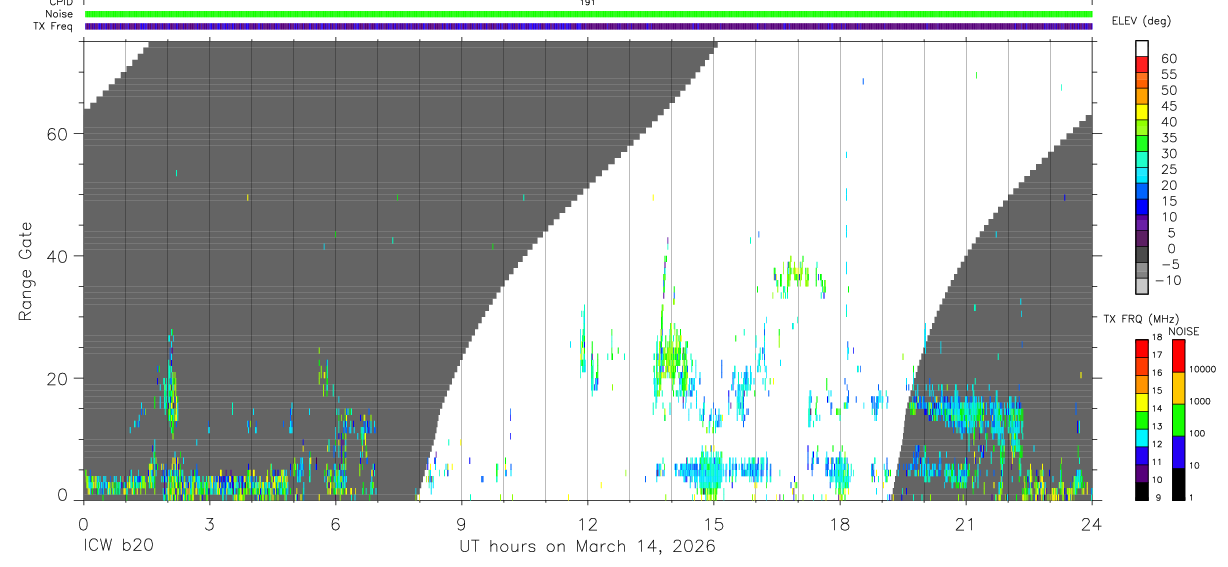The image size is (1228, 567).
Task: Click the 12 tick on the UT hours axis
Action: (x=587, y=523)
